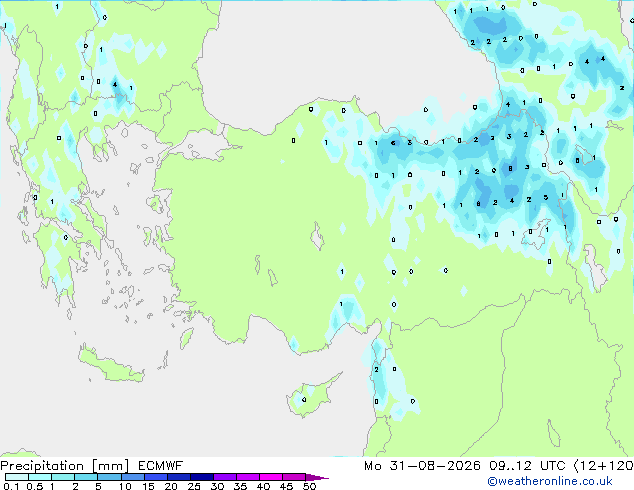Click the 0.5–1 mm legend color swatch
Screen dimensions: 634x490
point(40,477)
